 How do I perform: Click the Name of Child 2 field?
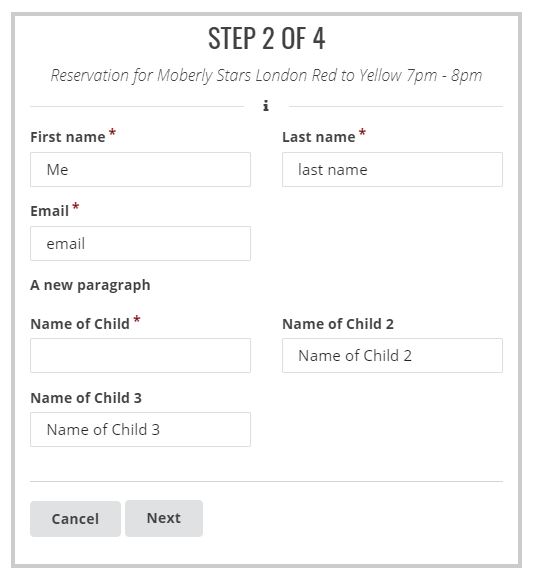[x=392, y=355]
